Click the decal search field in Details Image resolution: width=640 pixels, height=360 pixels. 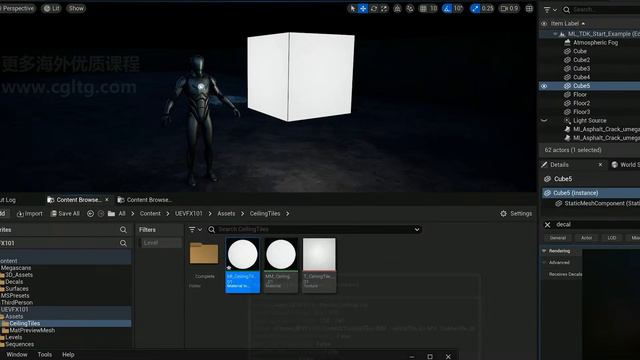pos(597,224)
